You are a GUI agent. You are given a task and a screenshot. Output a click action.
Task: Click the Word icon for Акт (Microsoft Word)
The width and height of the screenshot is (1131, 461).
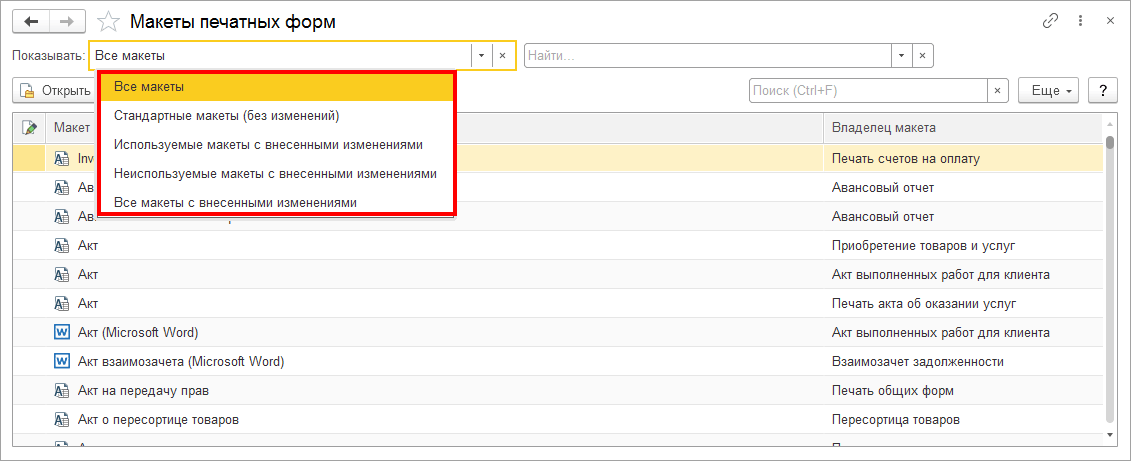pyautogui.click(x=60, y=332)
